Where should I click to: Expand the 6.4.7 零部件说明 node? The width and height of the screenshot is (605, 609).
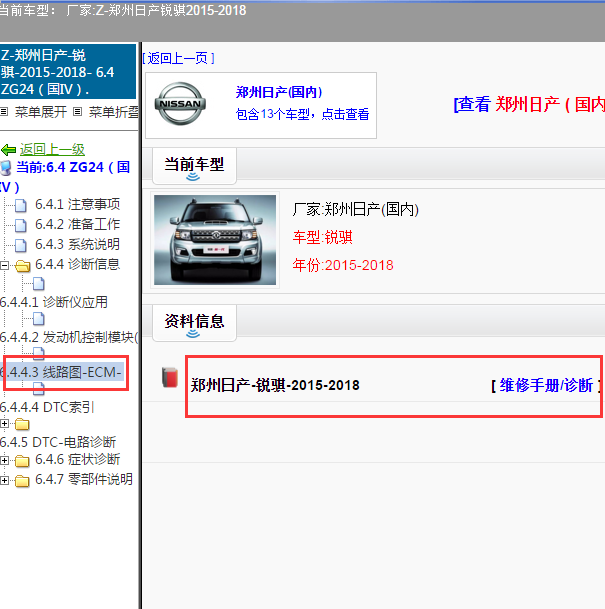pos(4,481)
